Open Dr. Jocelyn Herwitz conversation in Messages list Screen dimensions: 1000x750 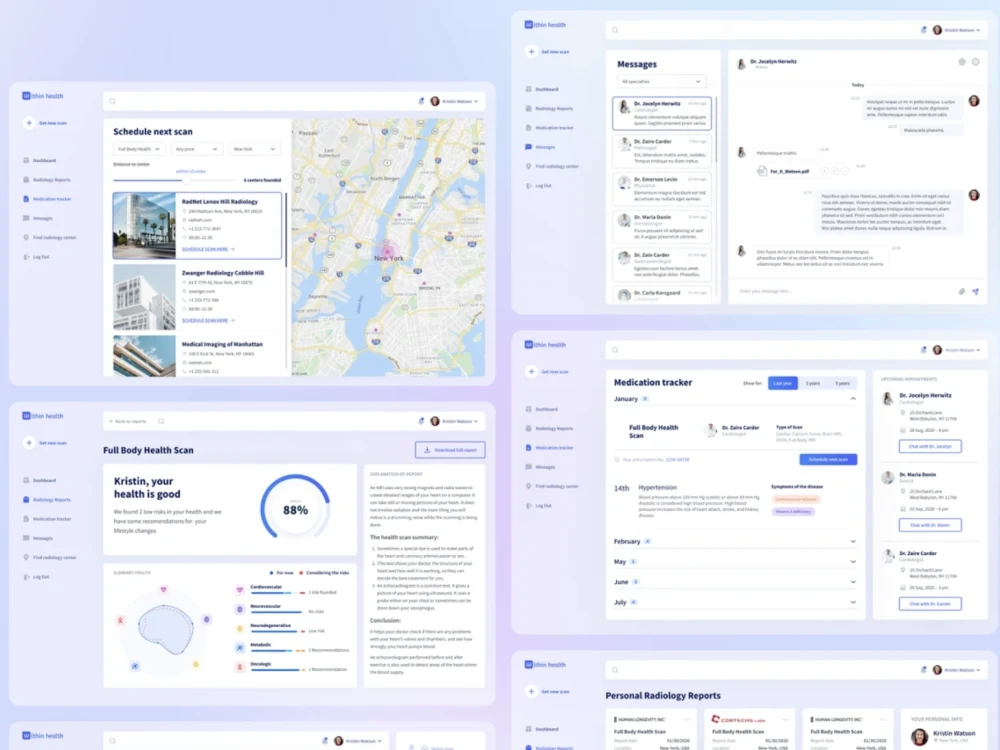[x=662, y=114]
